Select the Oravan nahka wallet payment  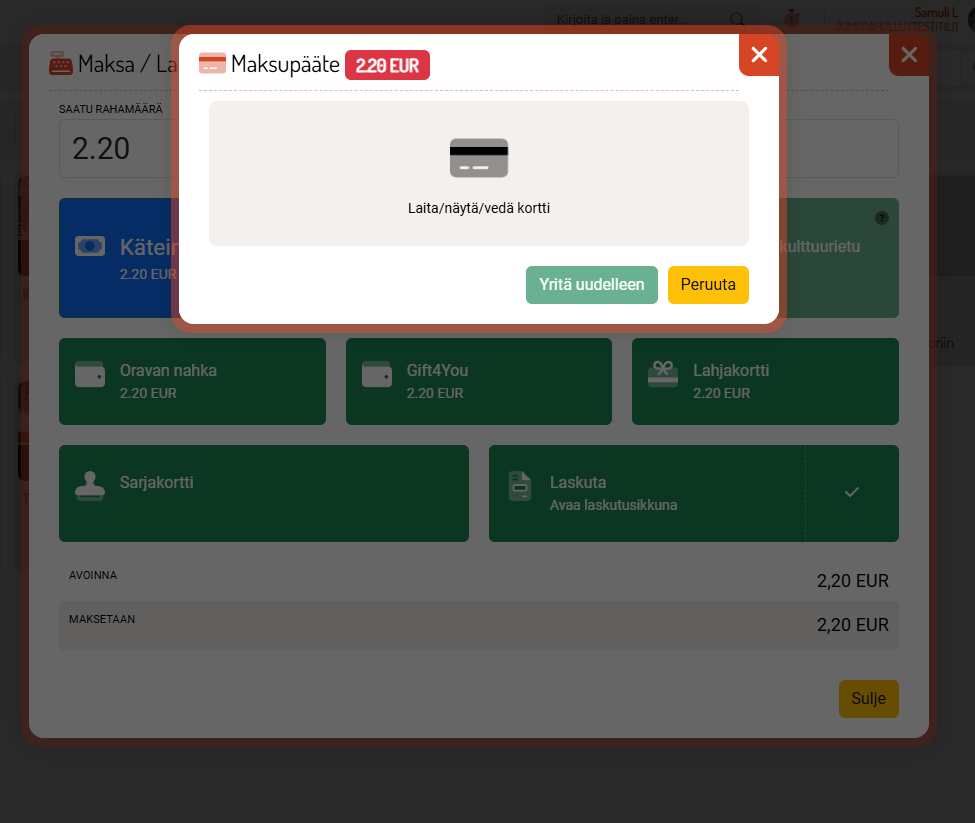click(x=192, y=381)
